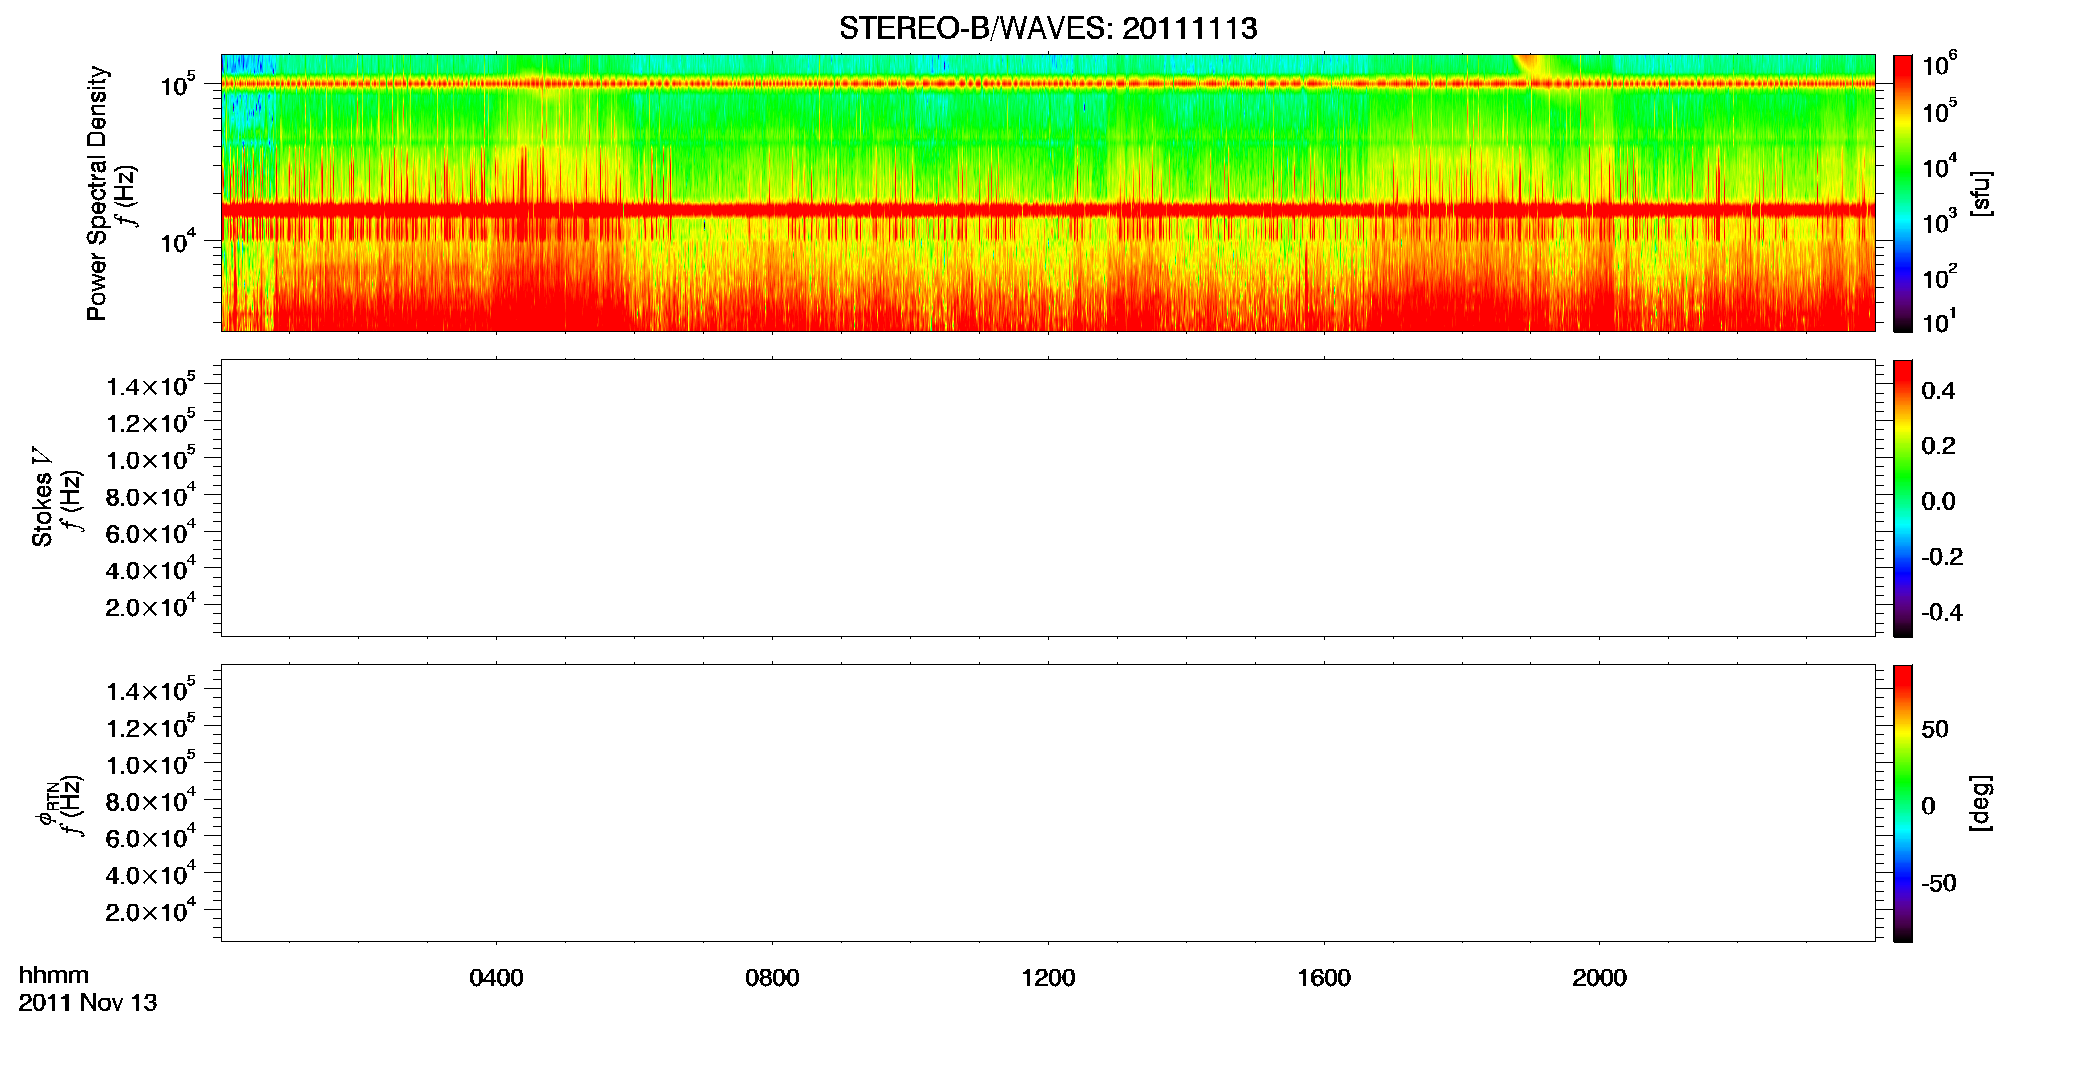Click the 0400 time tick label
Screen dimensions: 2096x1080
coord(496,978)
